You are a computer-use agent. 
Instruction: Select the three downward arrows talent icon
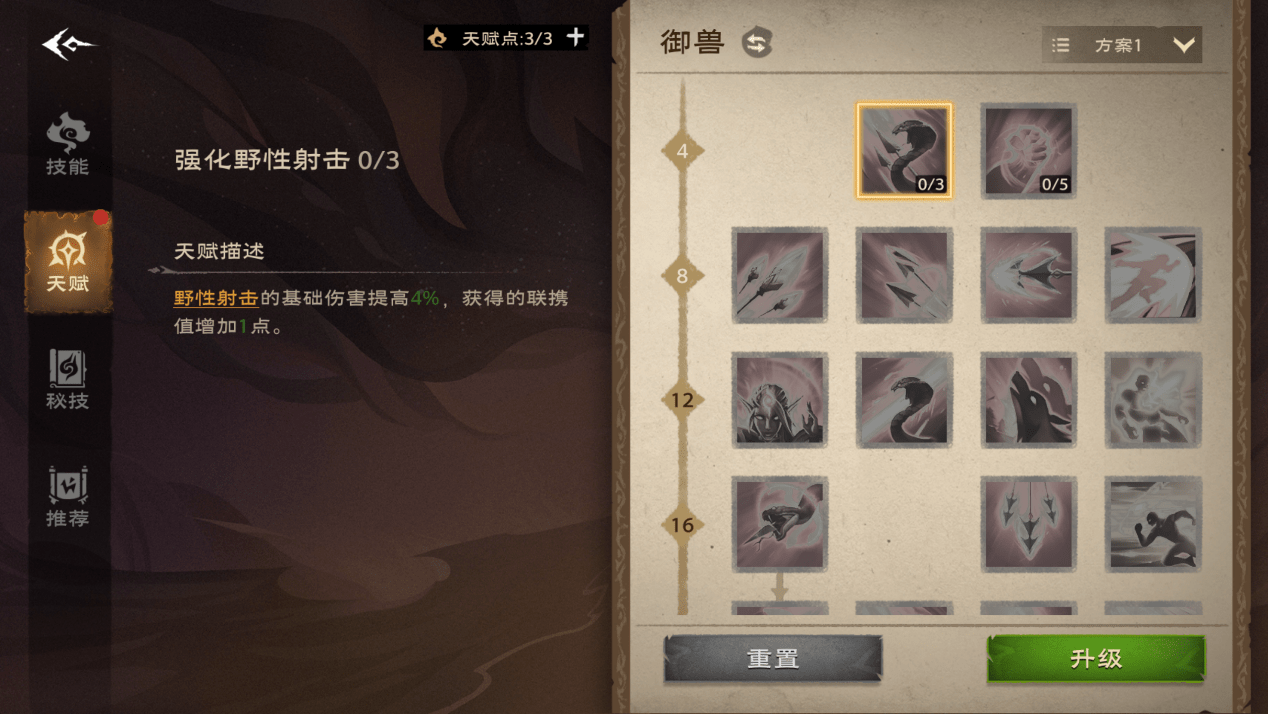click(x=1028, y=524)
